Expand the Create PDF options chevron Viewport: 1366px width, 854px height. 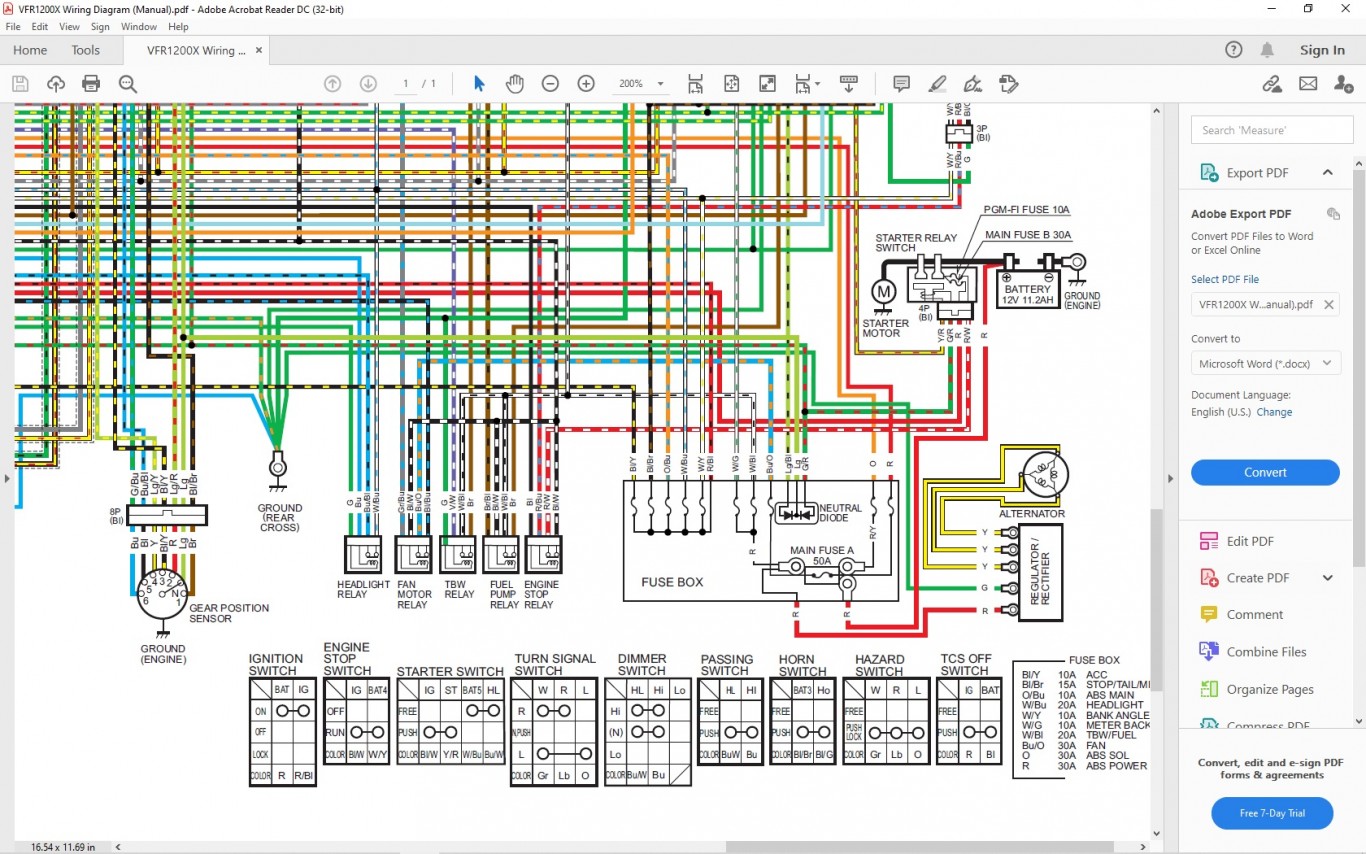1328,577
